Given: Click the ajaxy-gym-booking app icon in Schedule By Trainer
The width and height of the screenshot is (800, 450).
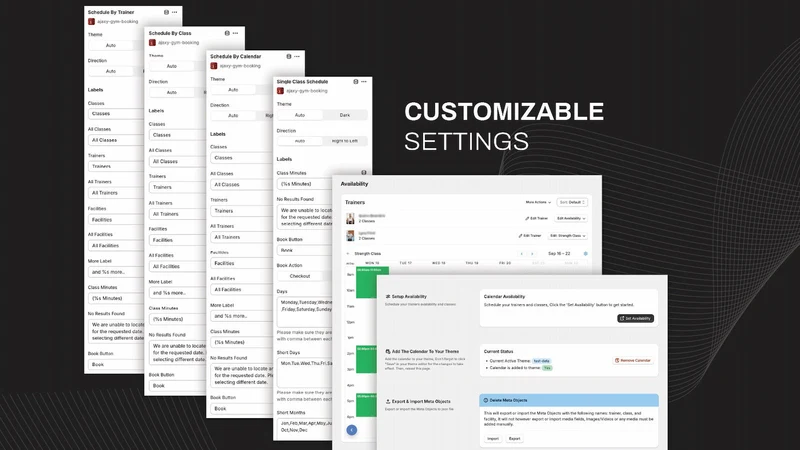Looking at the screenshot, I should click(91, 21).
